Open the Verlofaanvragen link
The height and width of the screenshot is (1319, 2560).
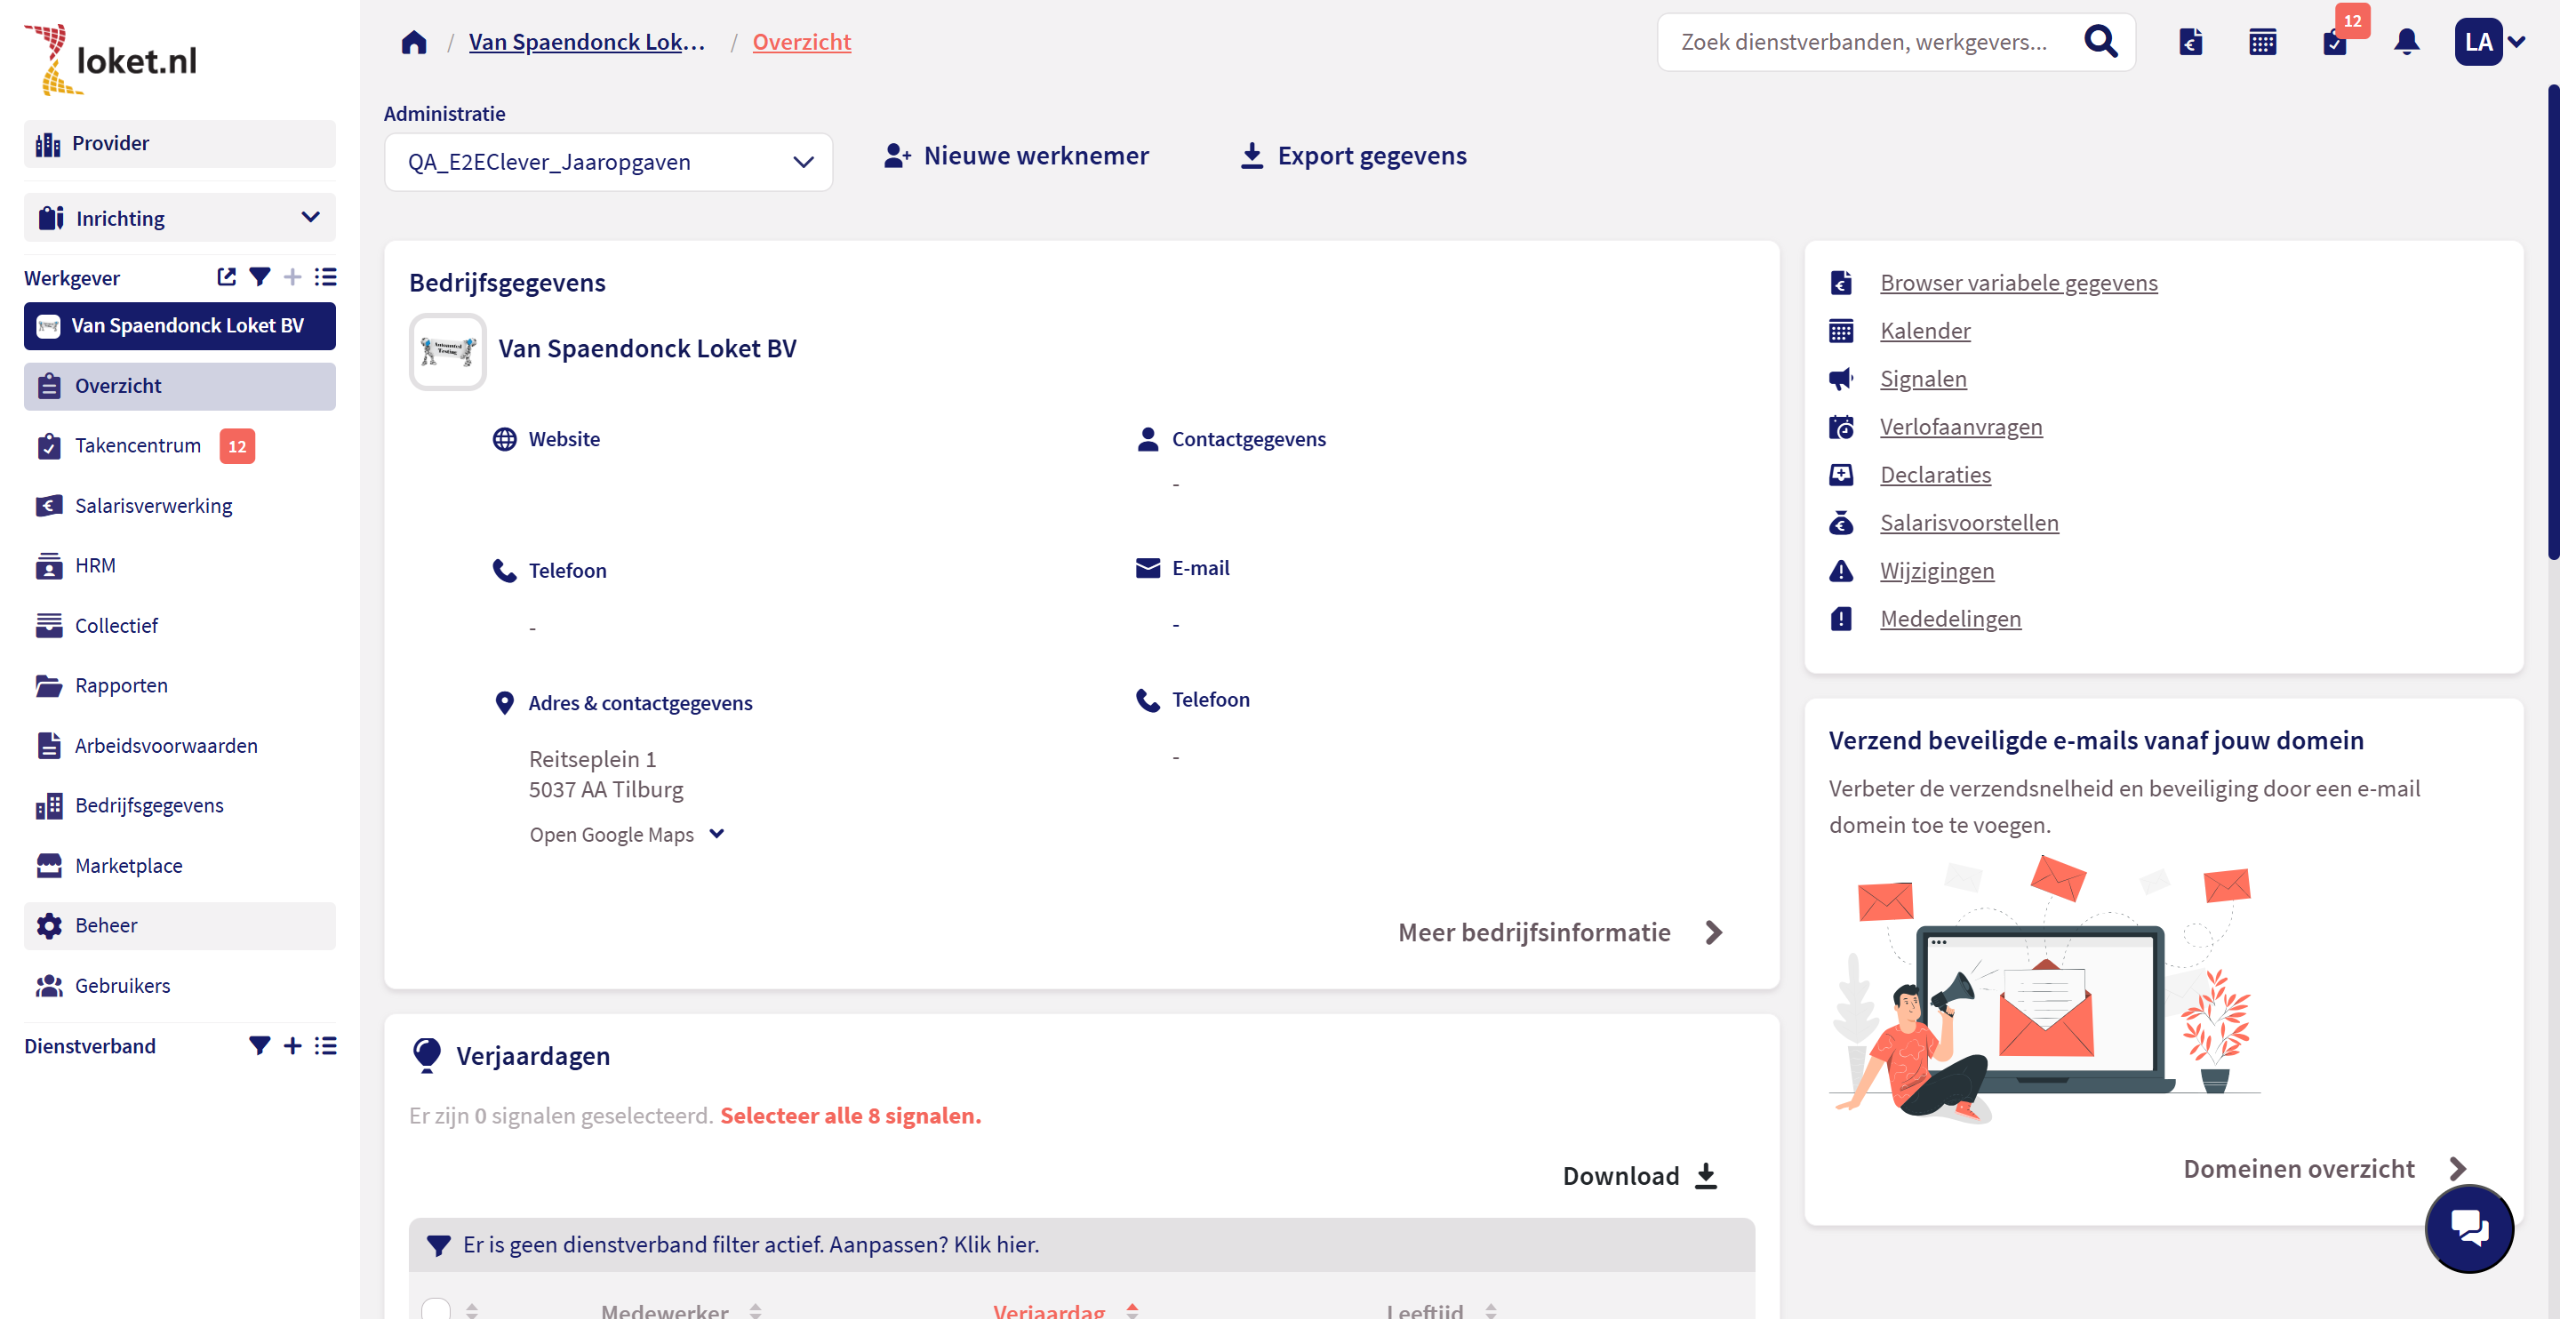pos(1960,427)
